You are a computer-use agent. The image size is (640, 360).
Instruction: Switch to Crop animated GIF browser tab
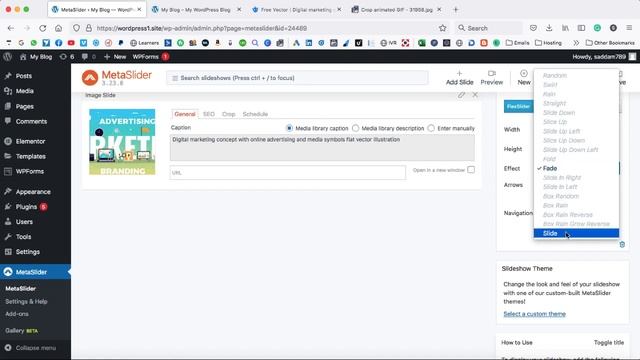[x=397, y=9]
